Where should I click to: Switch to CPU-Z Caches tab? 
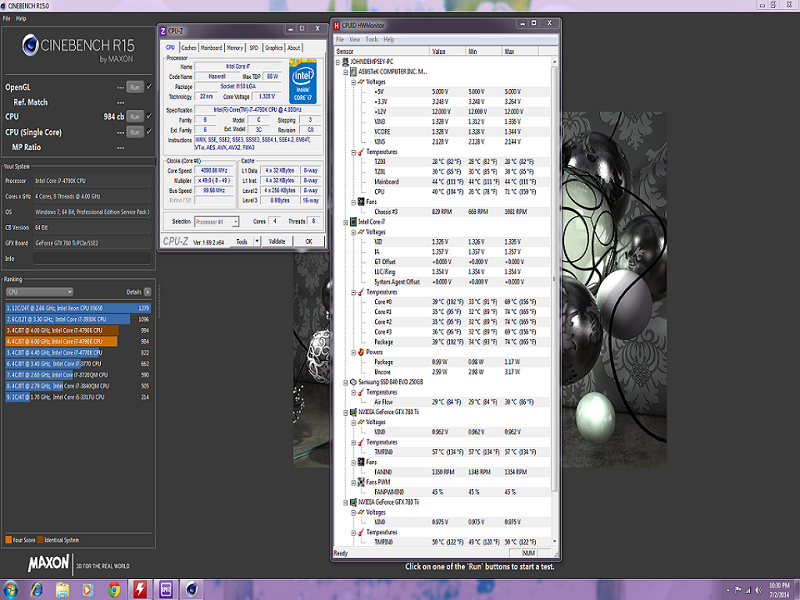click(x=189, y=47)
